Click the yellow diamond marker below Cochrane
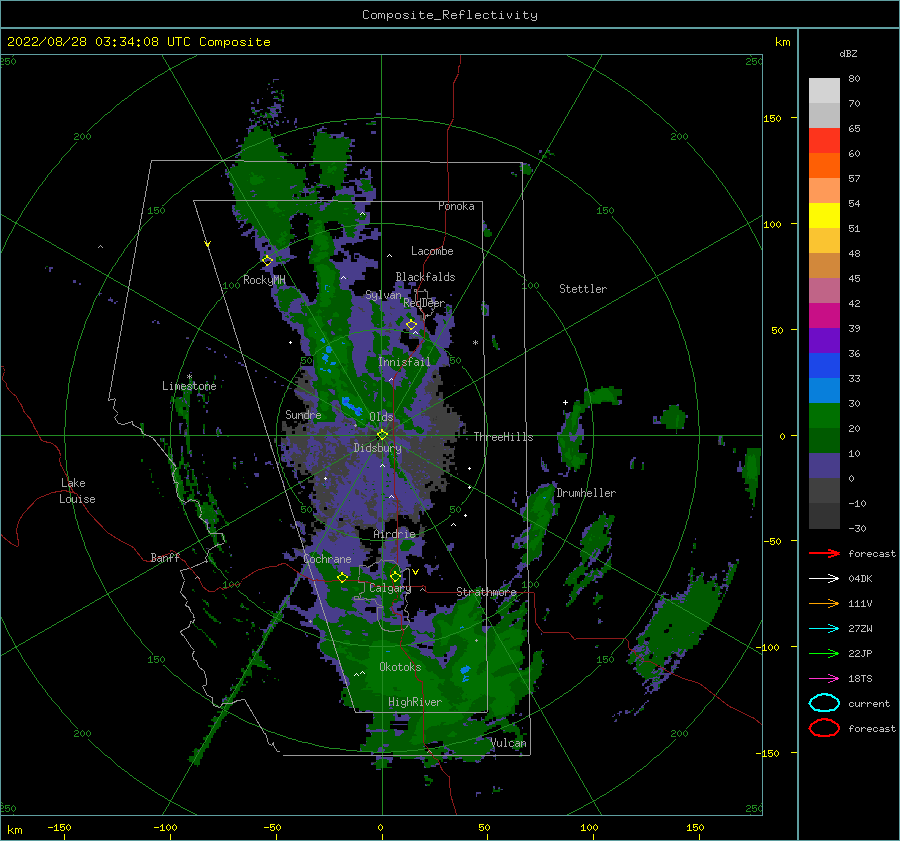 point(343,578)
